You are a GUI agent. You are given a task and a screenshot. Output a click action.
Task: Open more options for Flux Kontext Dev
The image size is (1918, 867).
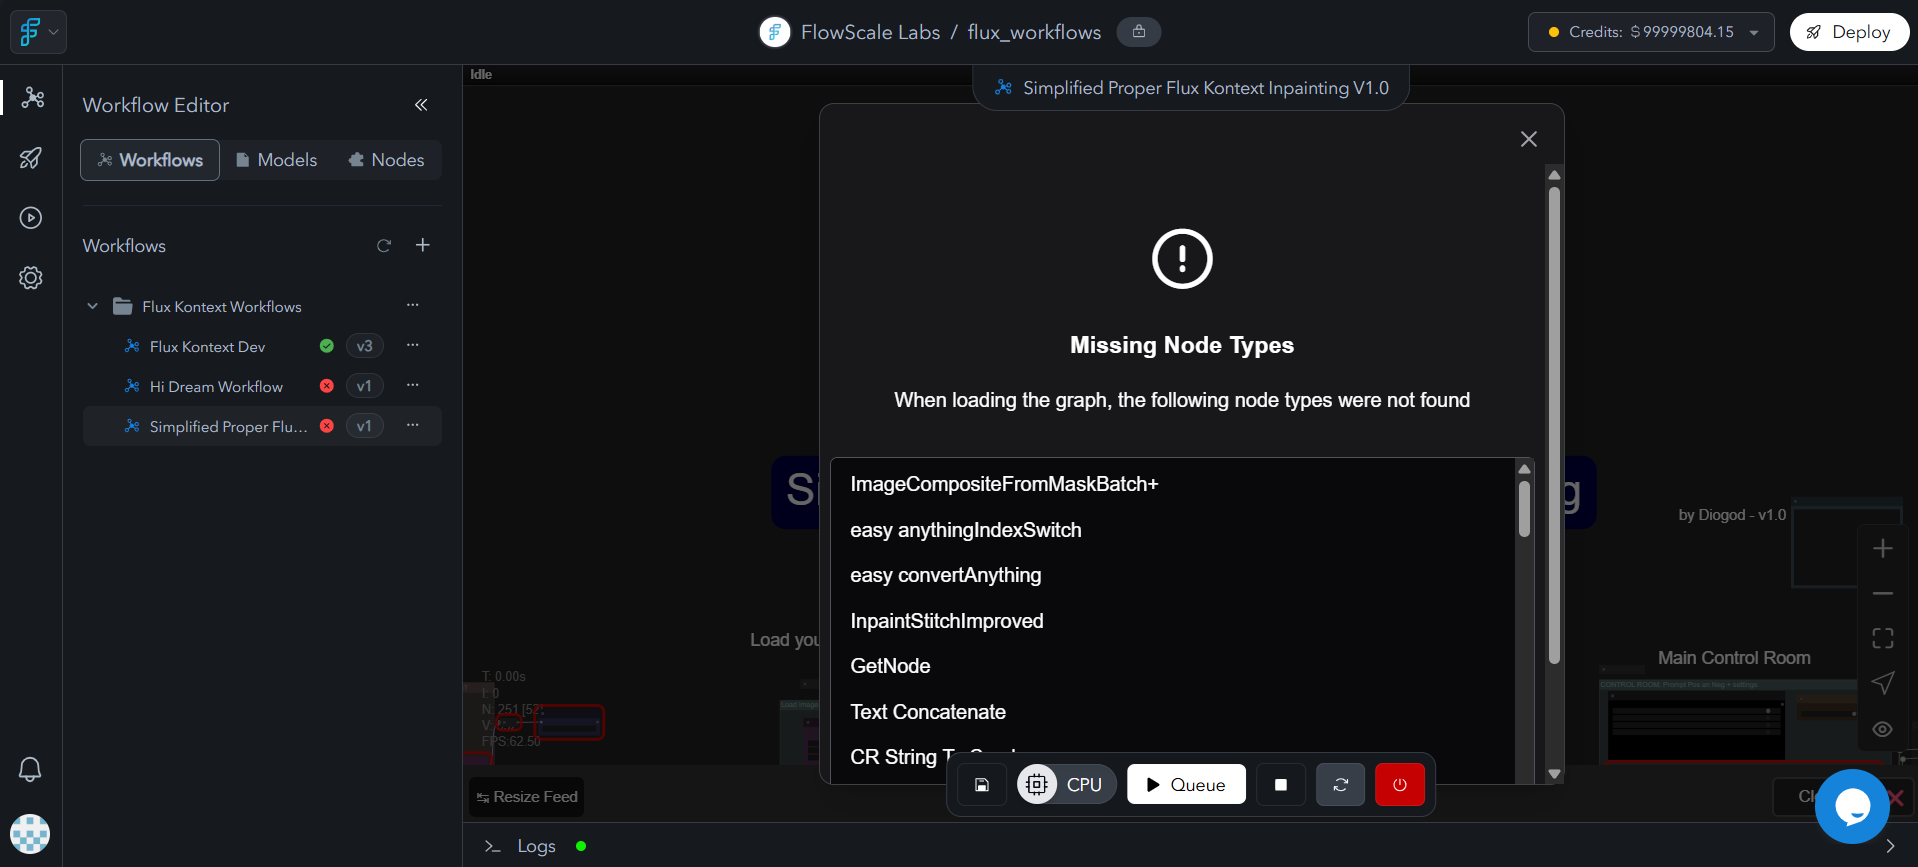pos(412,345)
